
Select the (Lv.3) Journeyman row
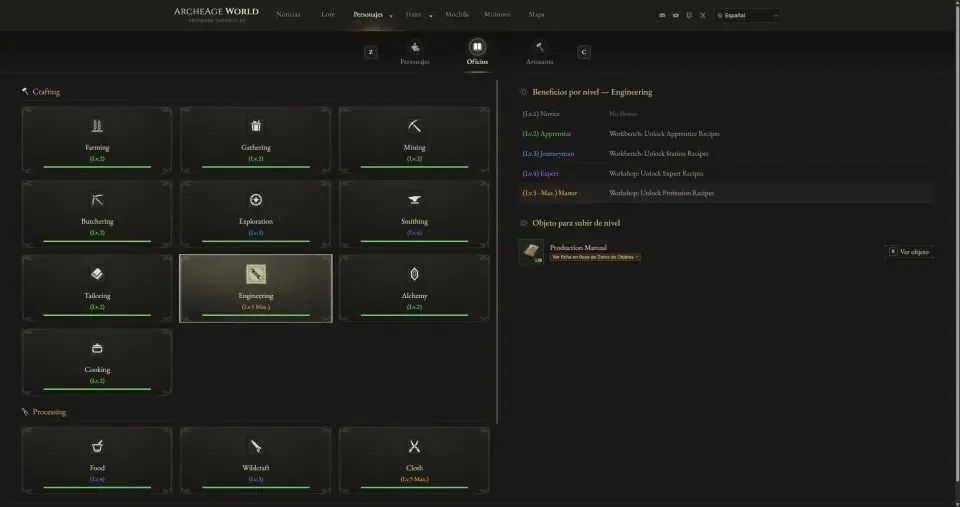click(x=726, y=154)
